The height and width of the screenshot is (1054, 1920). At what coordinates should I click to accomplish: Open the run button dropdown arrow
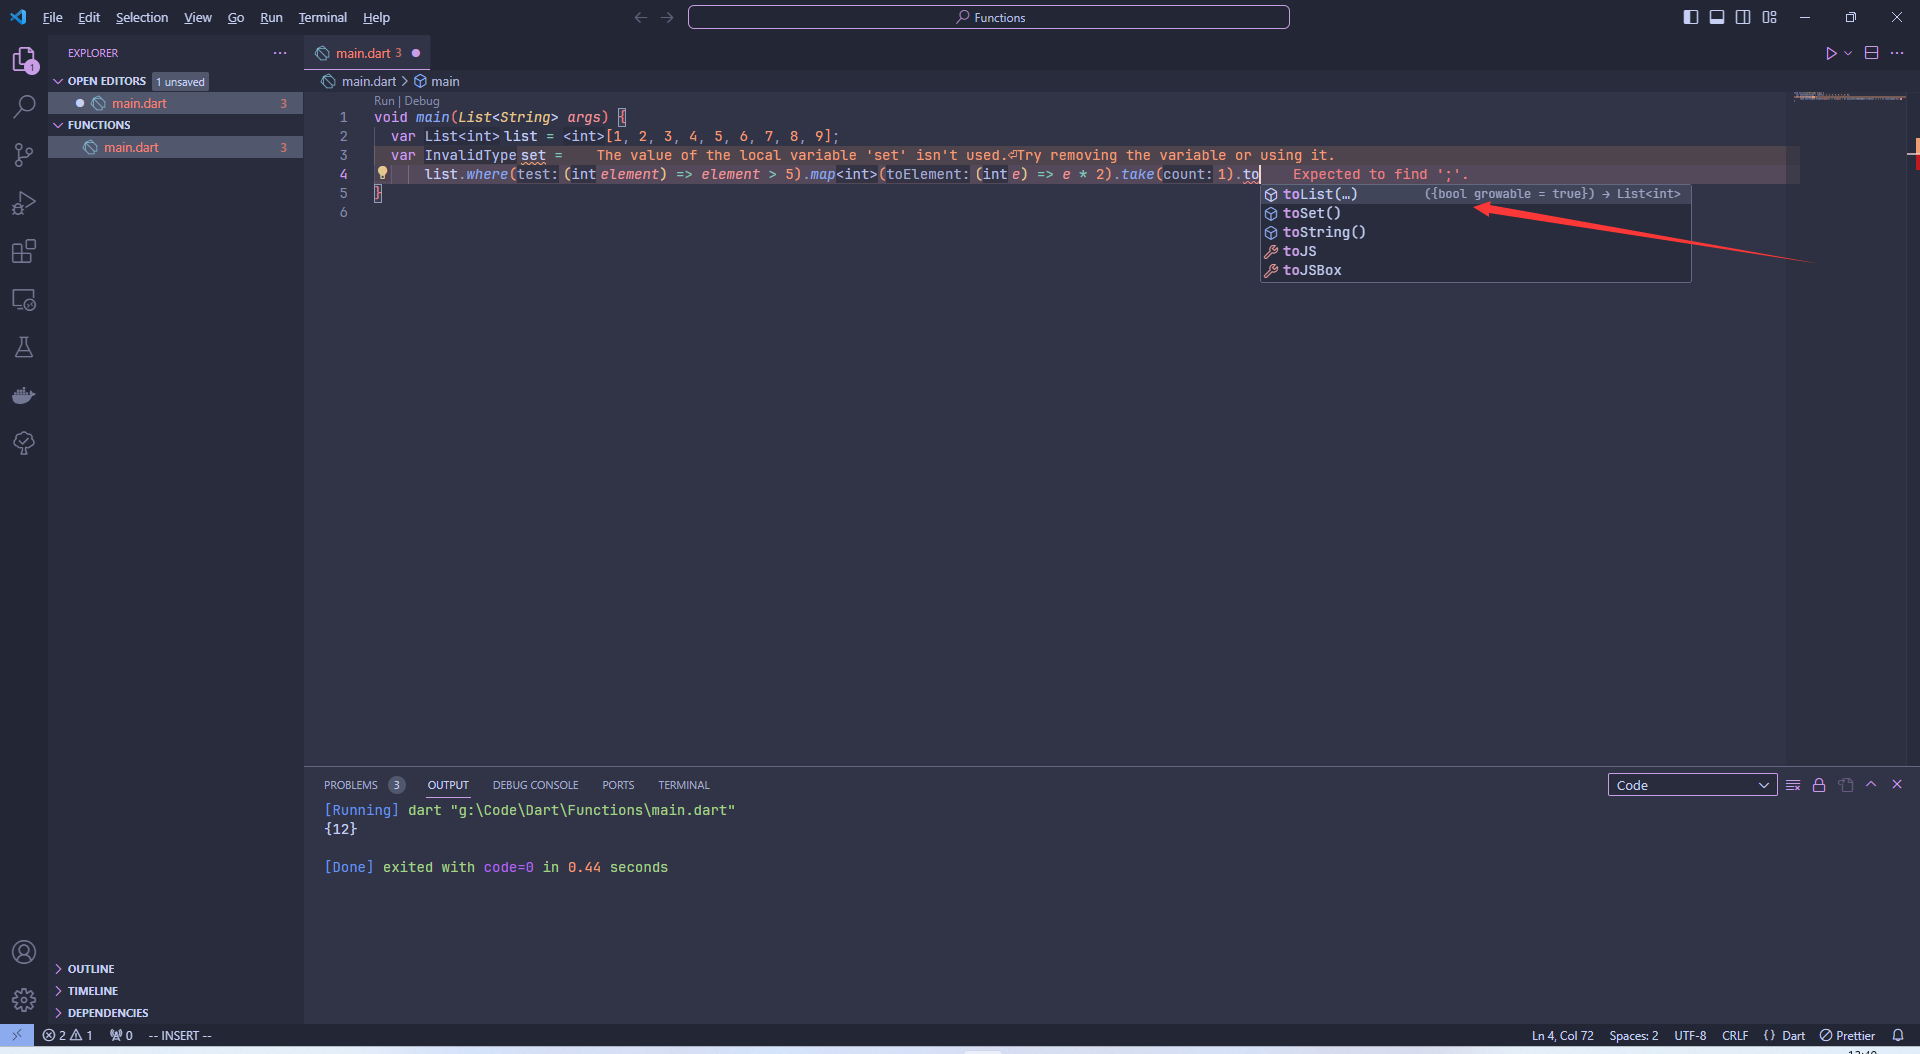pos(1848,53)
